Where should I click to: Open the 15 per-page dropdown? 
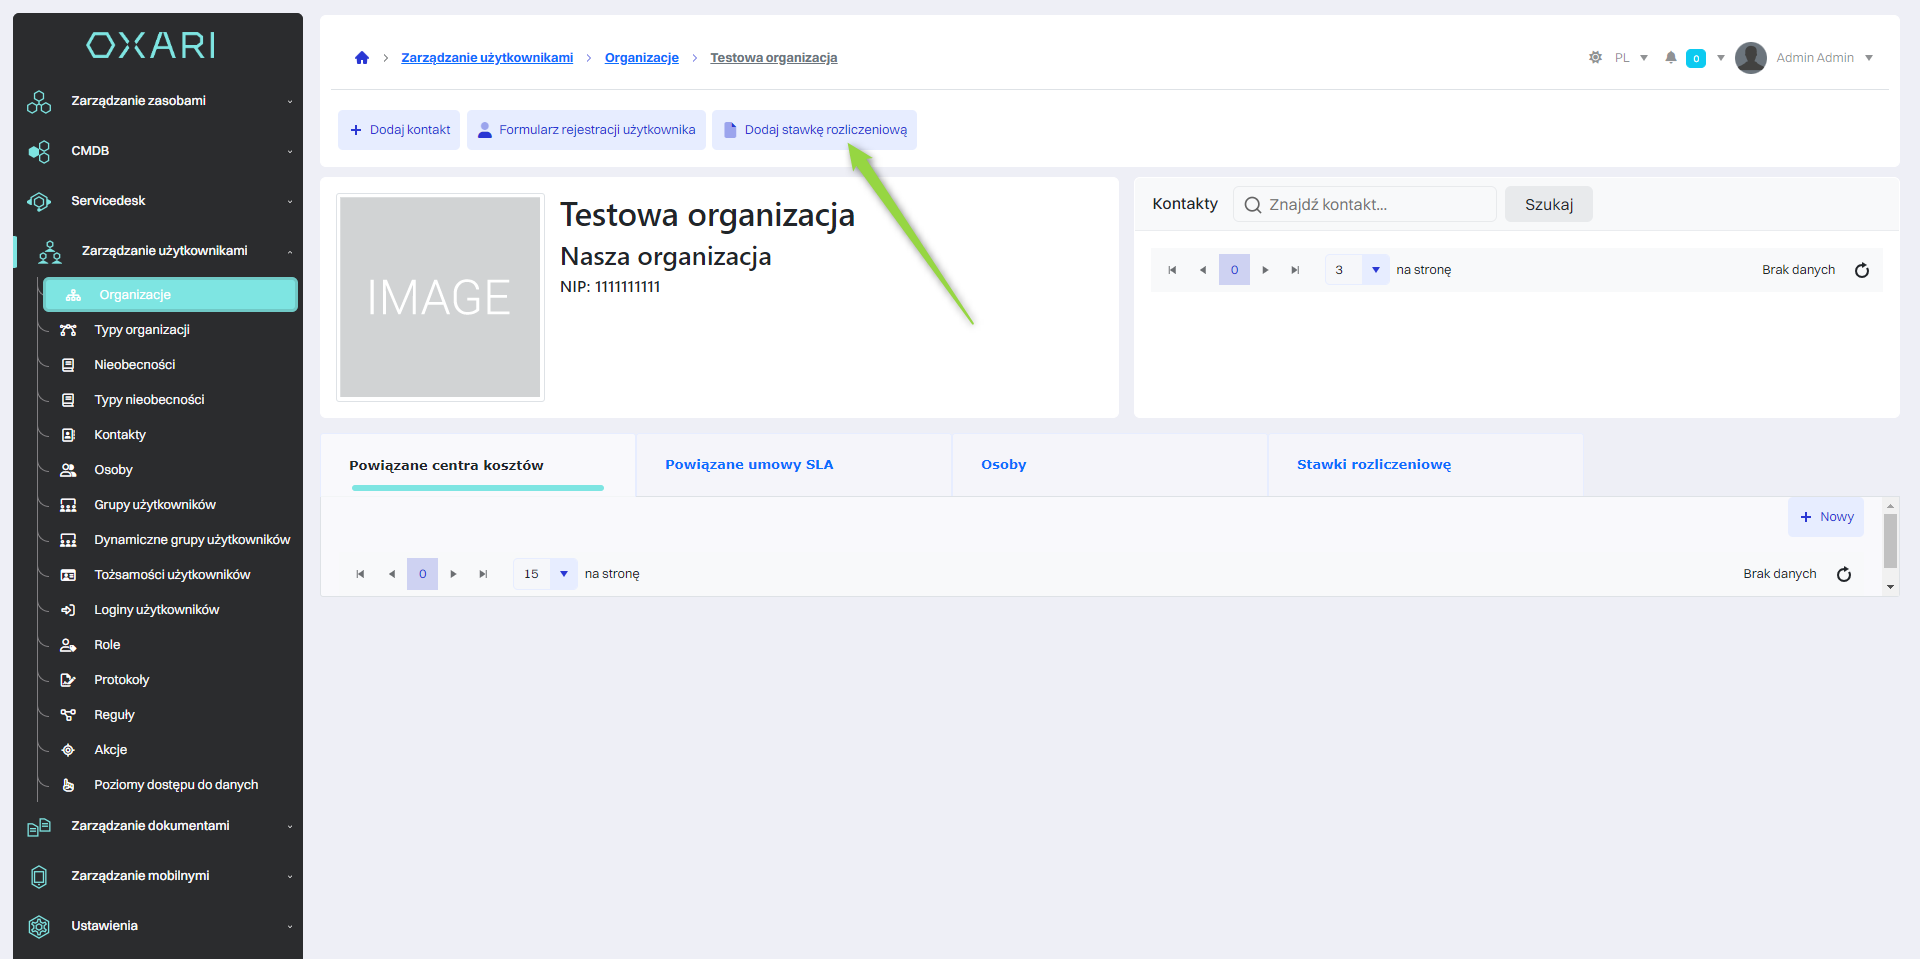pos(563,574)
